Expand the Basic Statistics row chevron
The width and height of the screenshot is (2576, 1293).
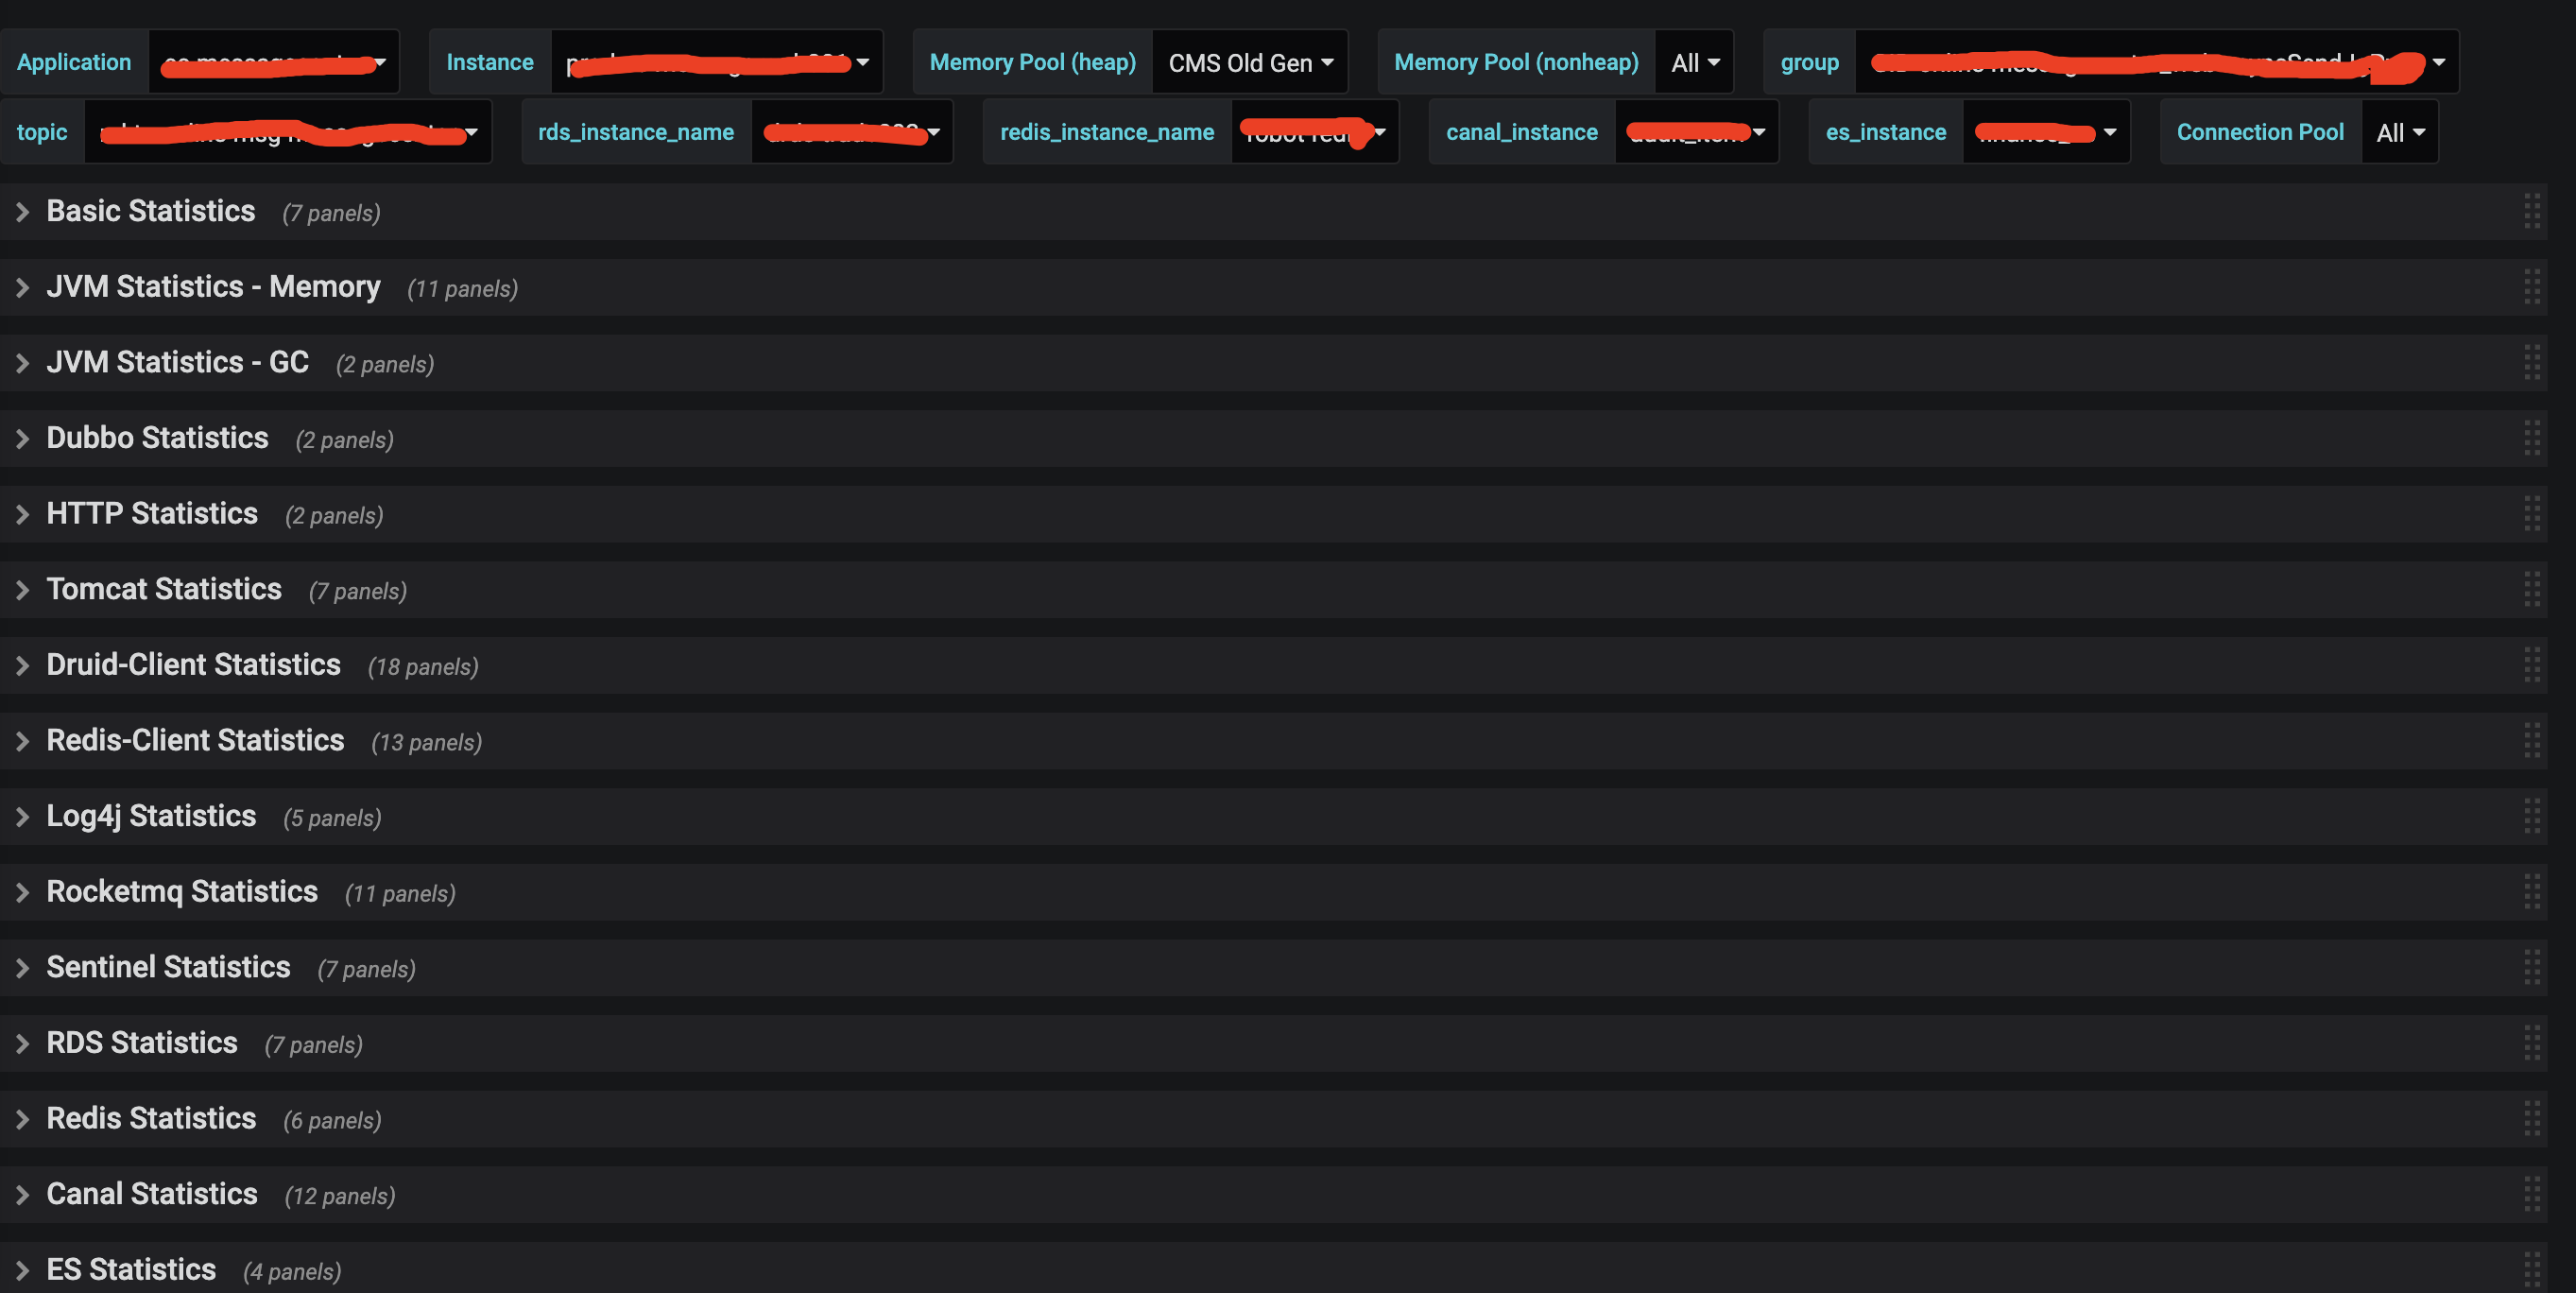click(22, 212)
